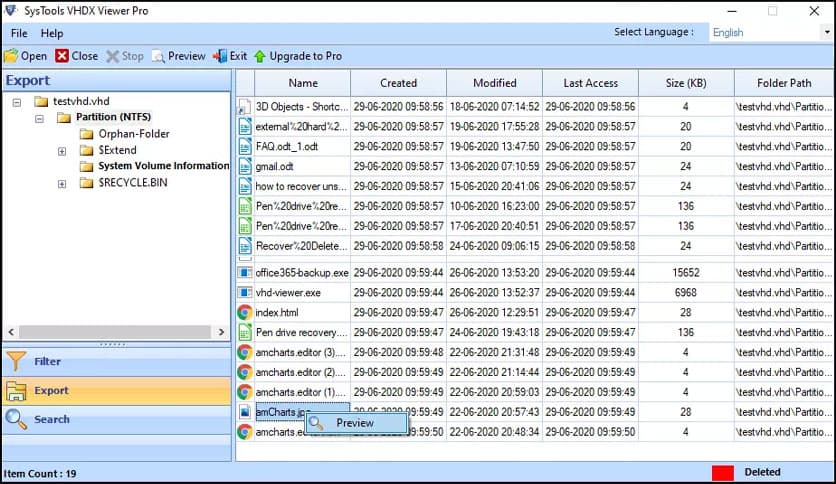Select the FAQ.odt_1.odt file name

[287, 146]
